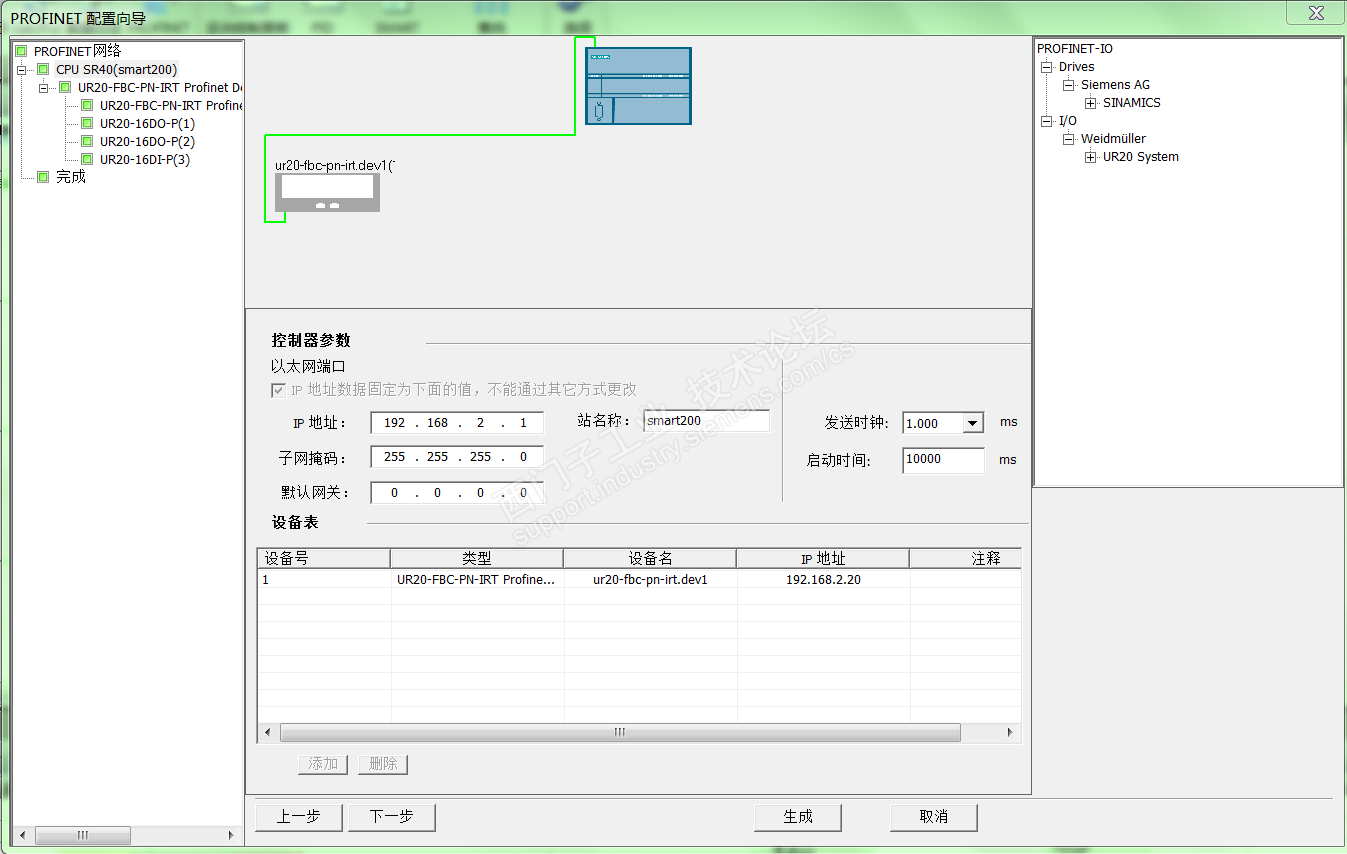Click the 下一步 button

[x=392, y=817]
